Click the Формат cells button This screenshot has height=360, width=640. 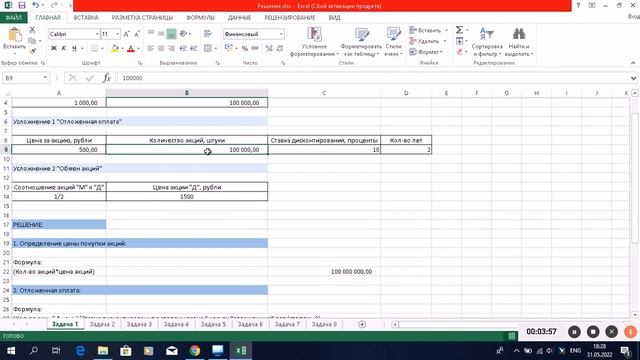pyautogui.click(x=426, y=52)
